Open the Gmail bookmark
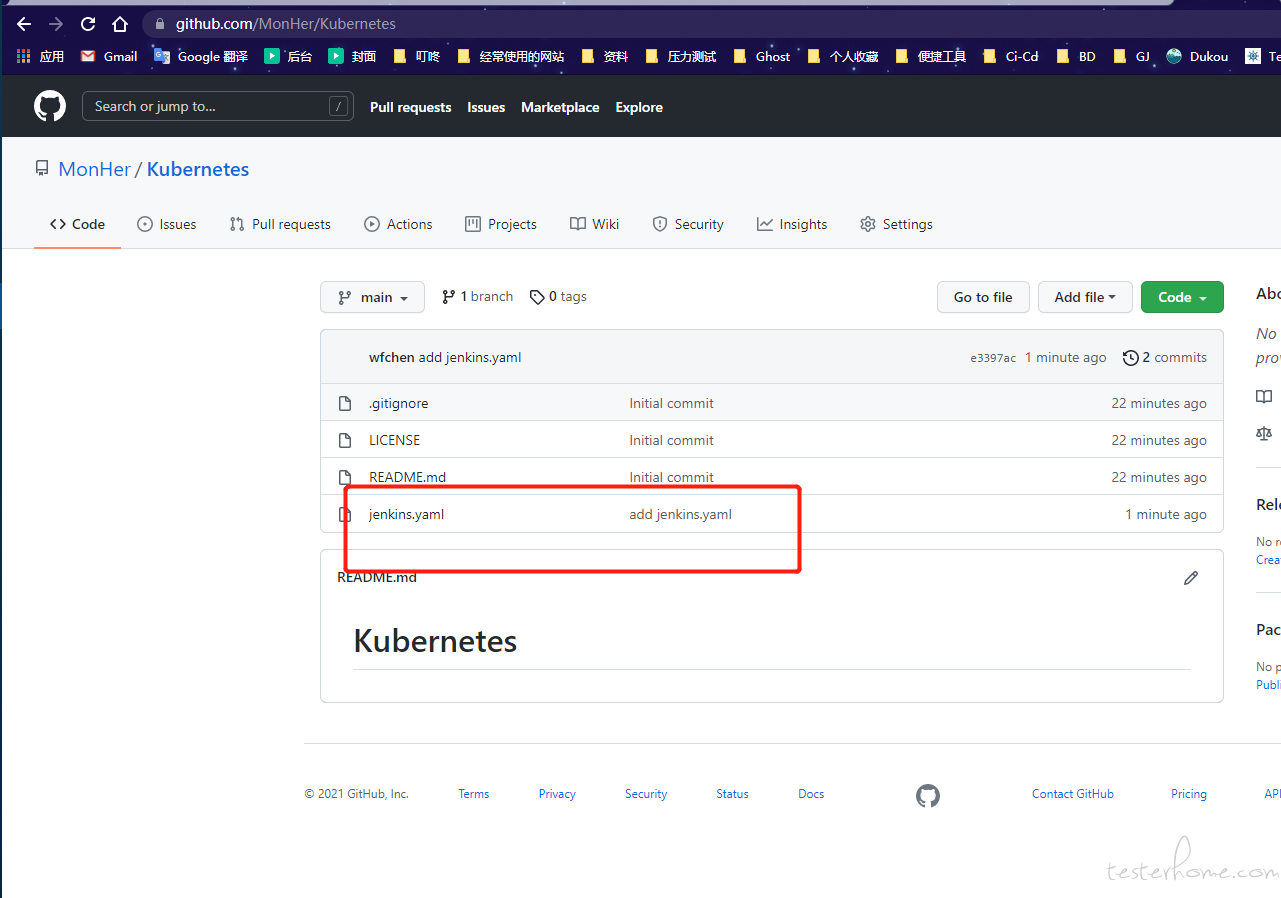This screenshot has width=1281, height=898. pos(109,56)
